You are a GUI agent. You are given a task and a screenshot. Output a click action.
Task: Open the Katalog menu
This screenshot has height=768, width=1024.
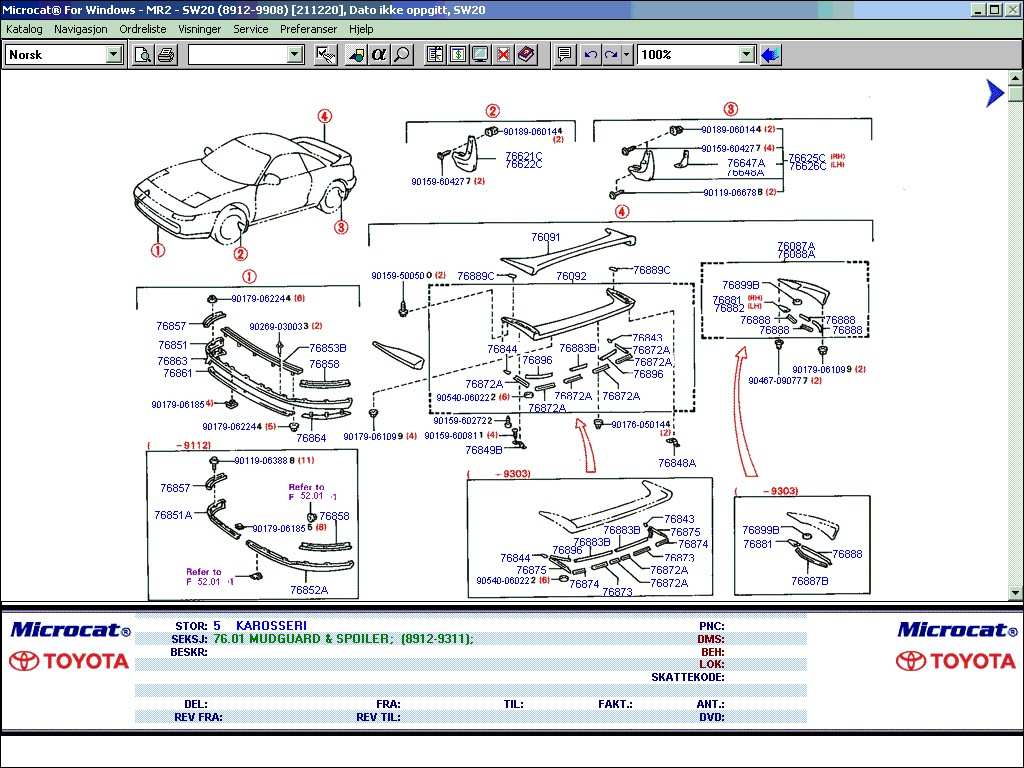(x=24, y=29)
